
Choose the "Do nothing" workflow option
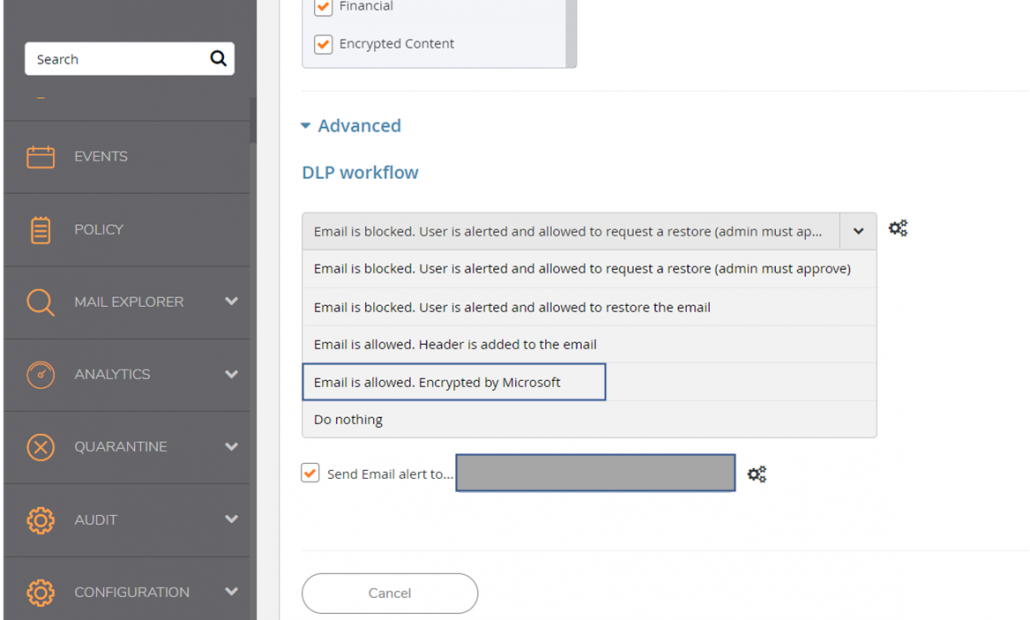pos(349,420)
